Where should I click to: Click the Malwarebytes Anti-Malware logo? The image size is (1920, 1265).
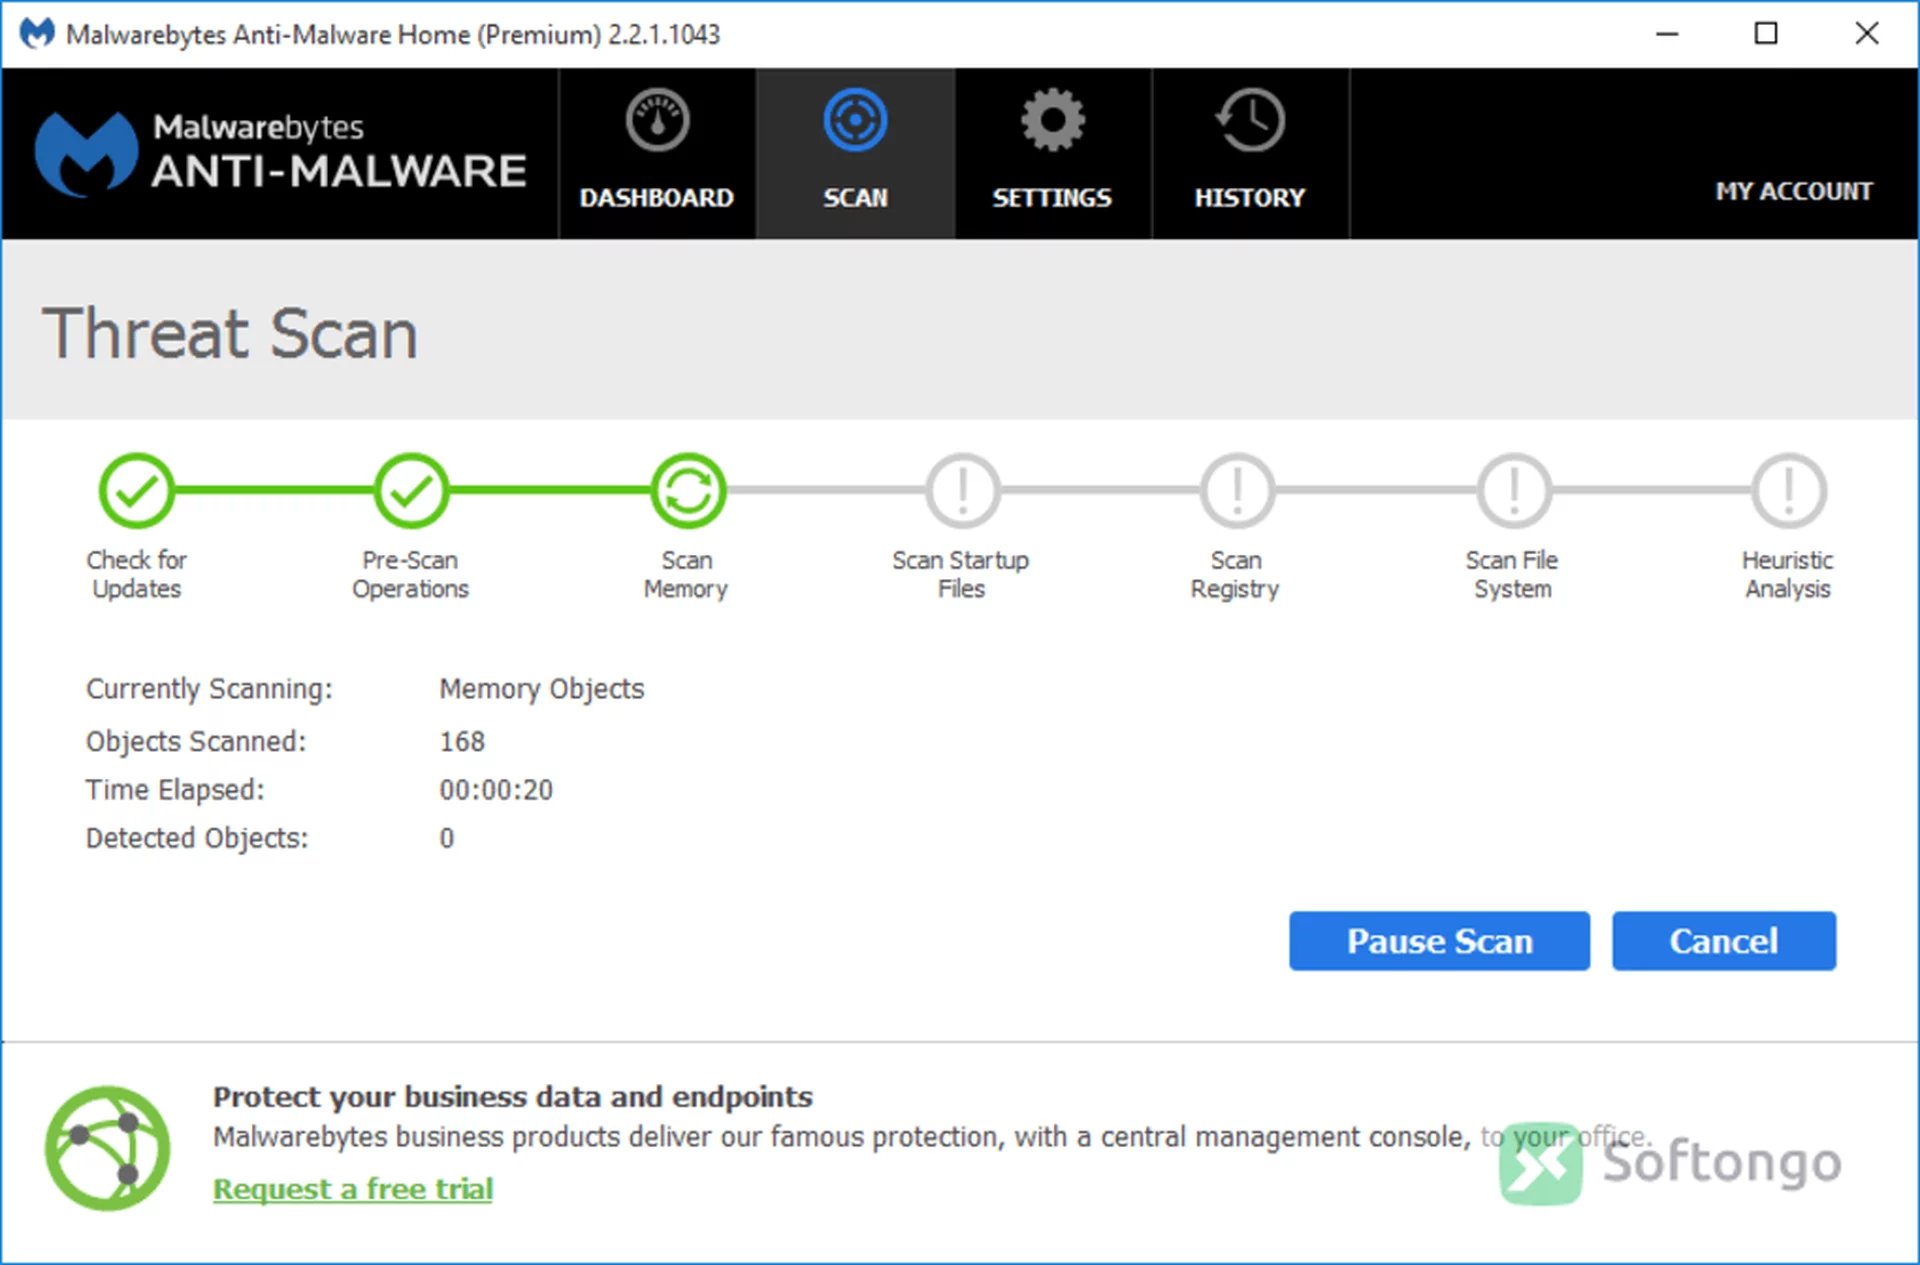[280, 153]
